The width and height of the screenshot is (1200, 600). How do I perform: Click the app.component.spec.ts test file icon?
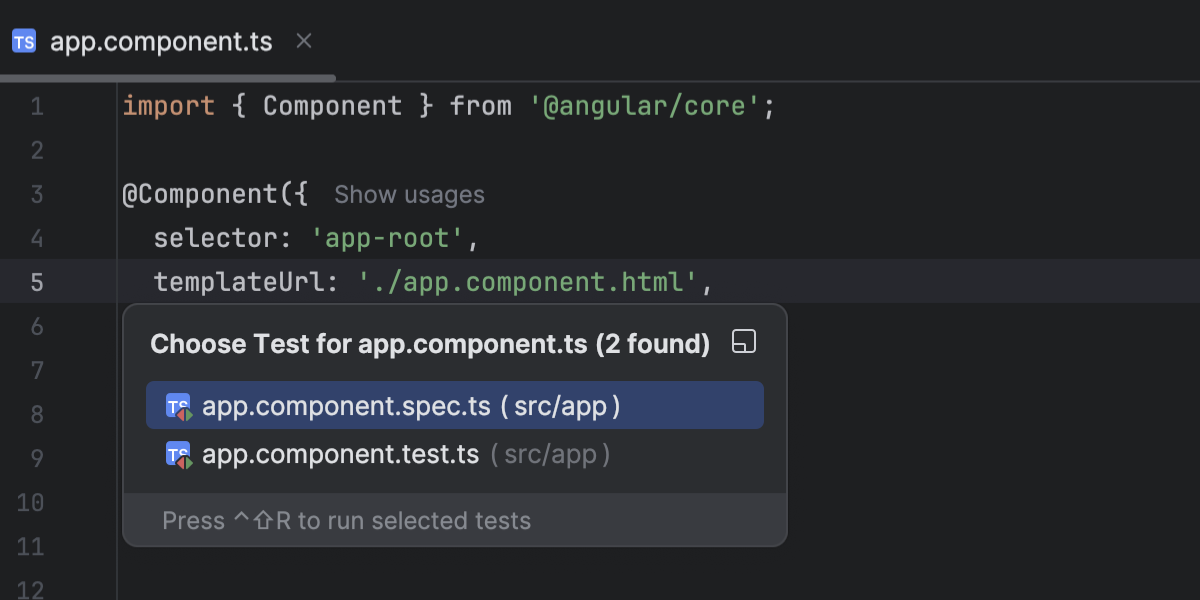(178, 407)
